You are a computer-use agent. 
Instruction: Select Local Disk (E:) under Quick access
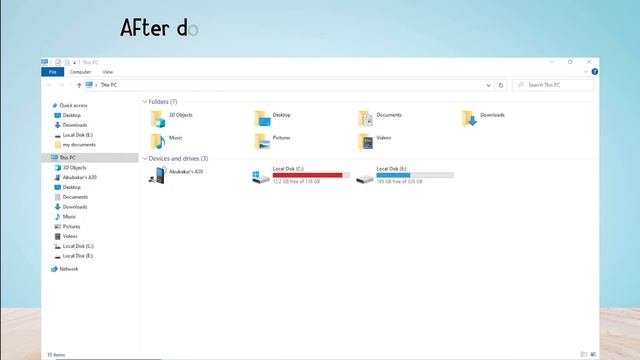pyautogui.click(x=78, y=135)
